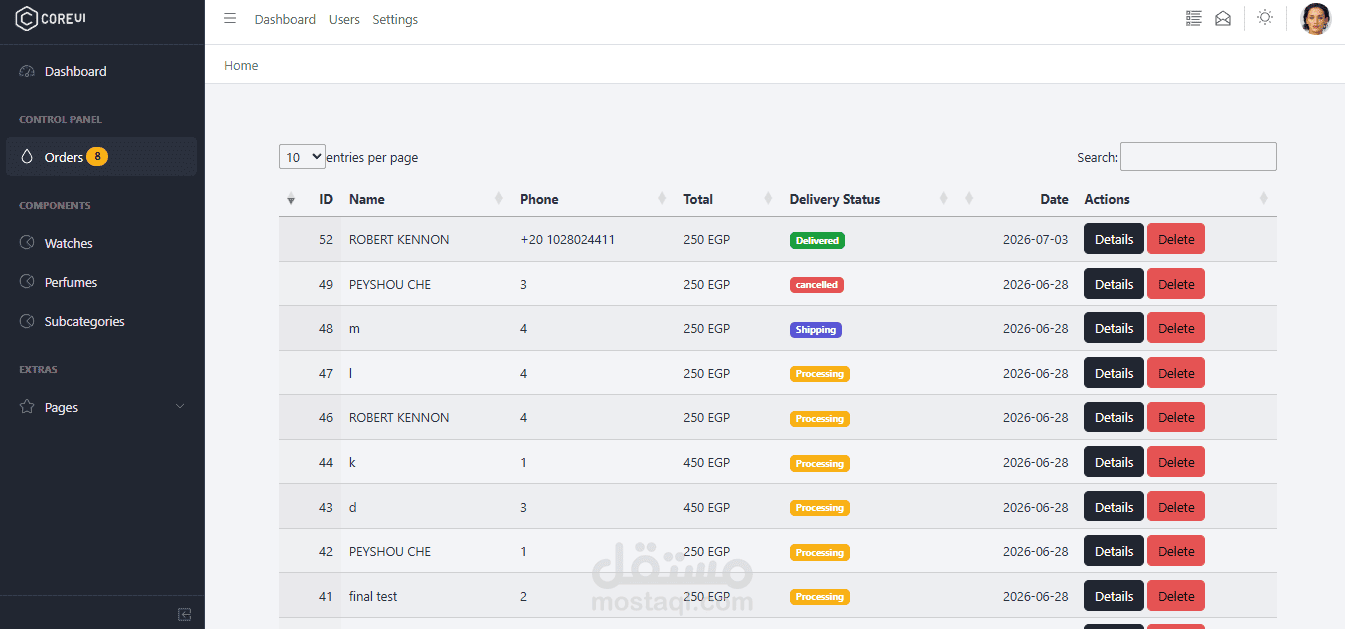Open the Users menu item
The height and width of the screenshot is (629, 1345).
click(x=344, y=19)
